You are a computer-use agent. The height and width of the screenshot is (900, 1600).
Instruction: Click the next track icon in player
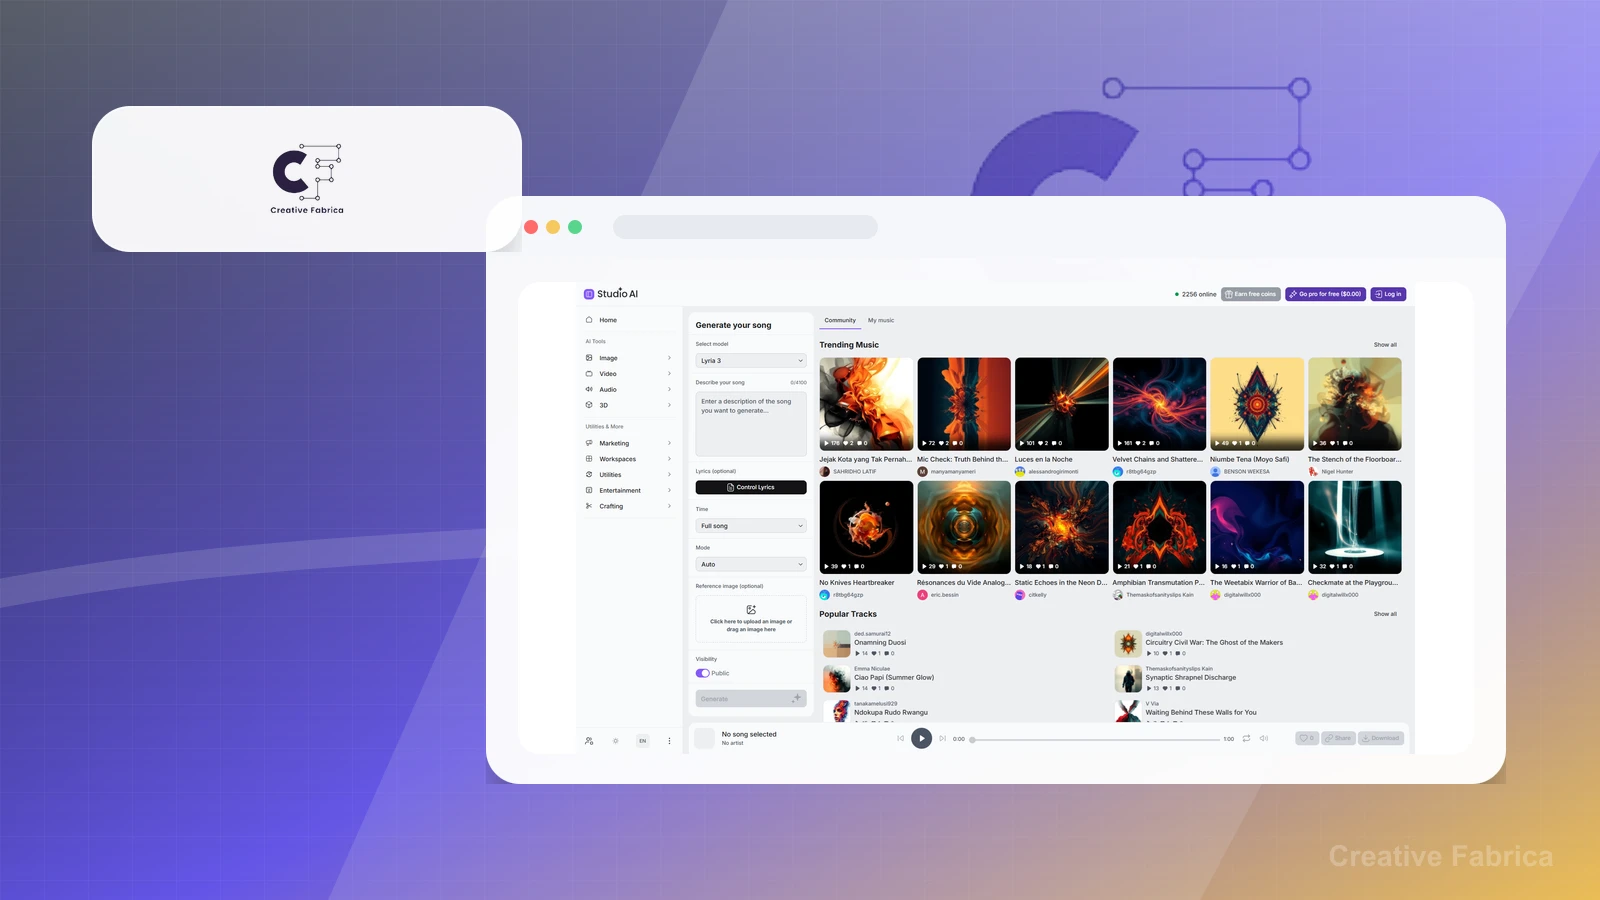click(x=942, y=738)
